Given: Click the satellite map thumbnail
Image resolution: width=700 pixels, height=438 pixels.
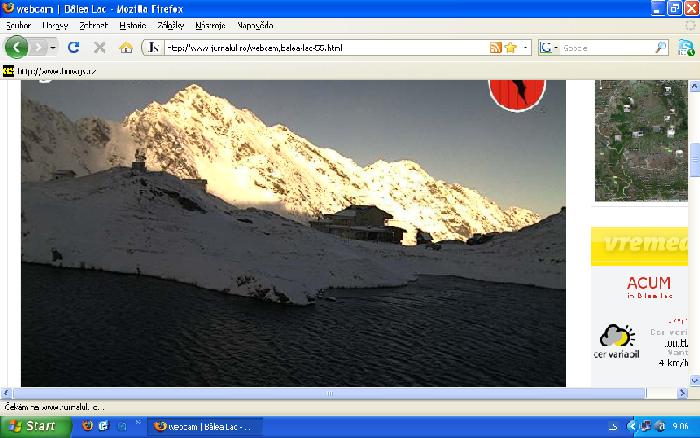Looking at the screenshot, I should click(639, 140).
